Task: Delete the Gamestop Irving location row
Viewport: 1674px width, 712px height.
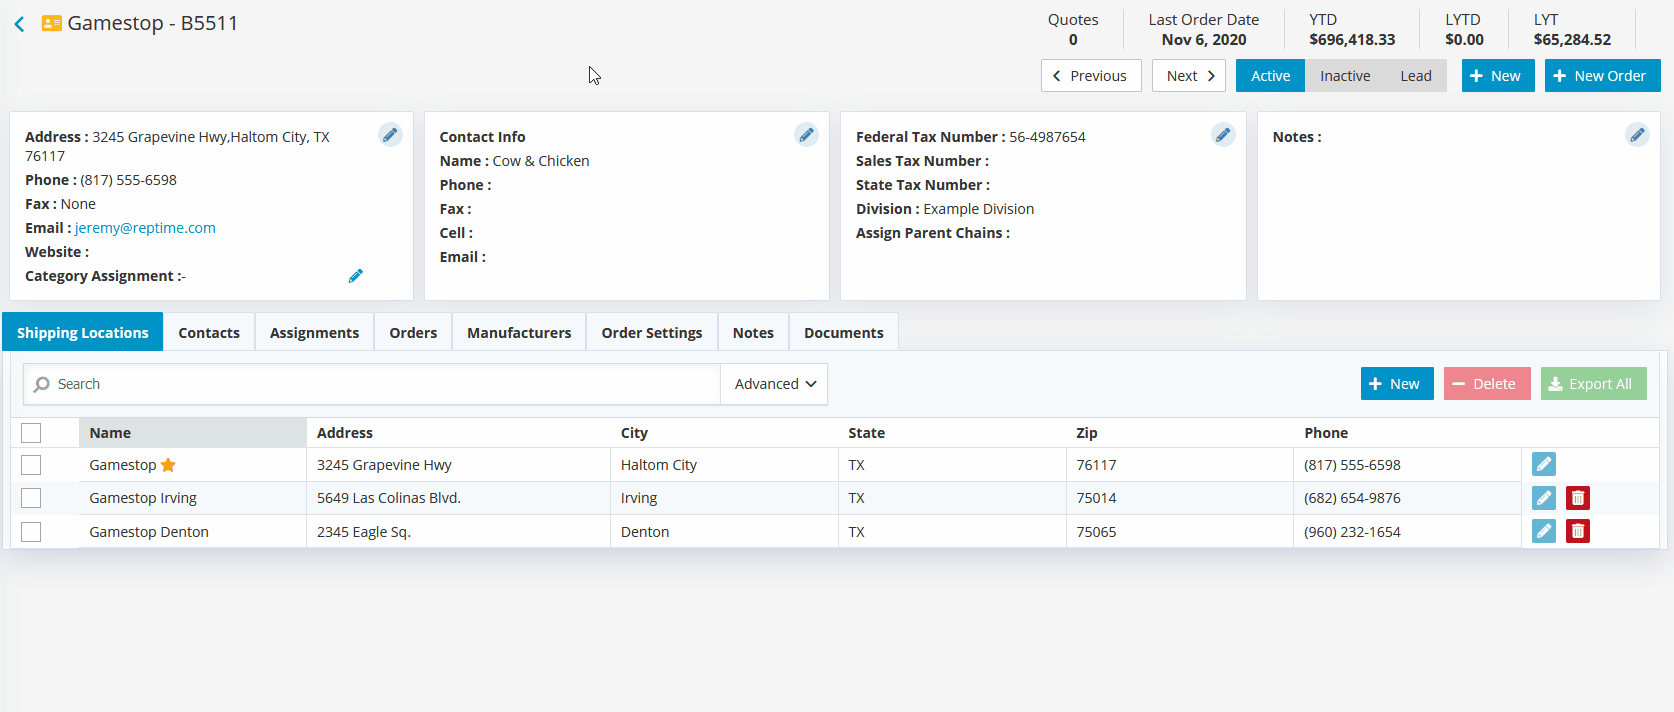Action: point(1578,498)
